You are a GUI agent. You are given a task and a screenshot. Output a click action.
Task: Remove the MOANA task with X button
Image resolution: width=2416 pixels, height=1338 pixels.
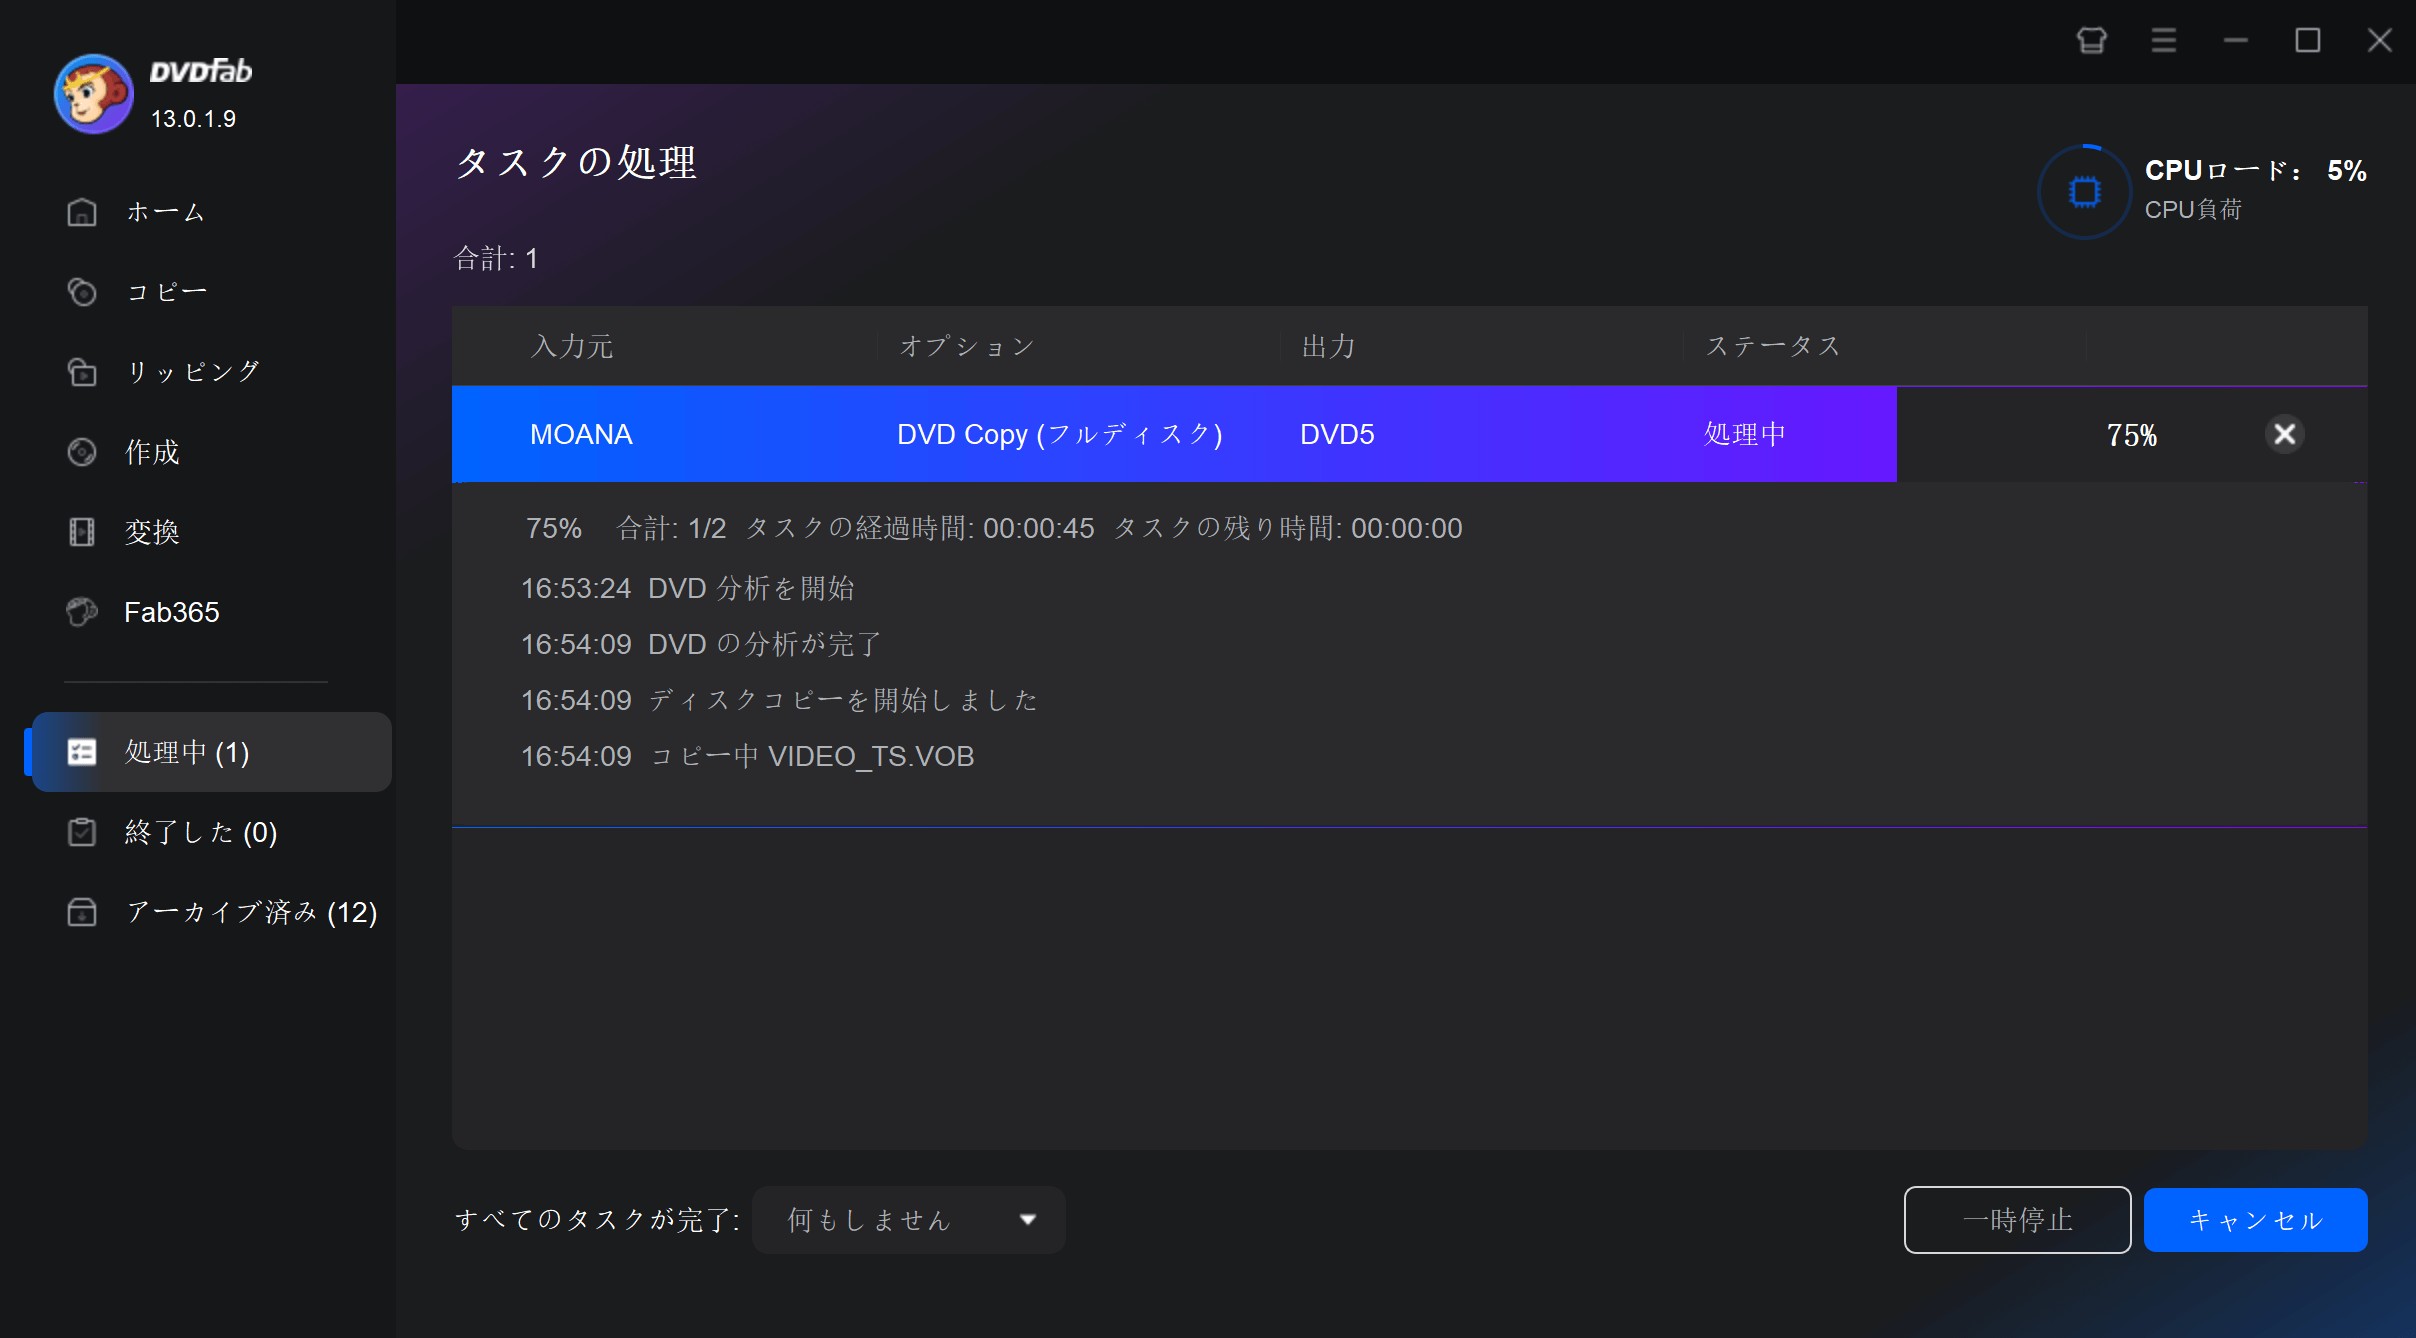coord(2284,434)
